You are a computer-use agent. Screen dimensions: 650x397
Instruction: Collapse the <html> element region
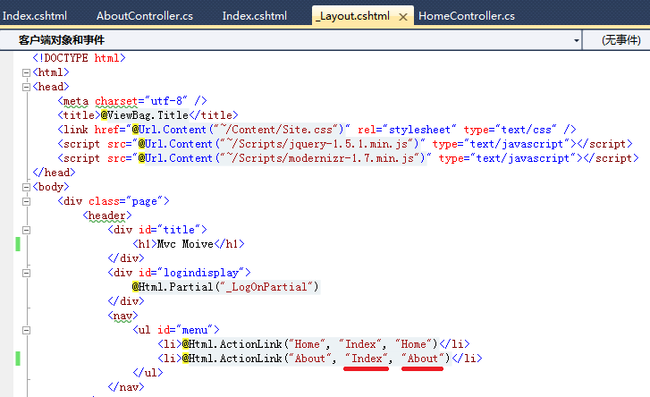(26, 73)
